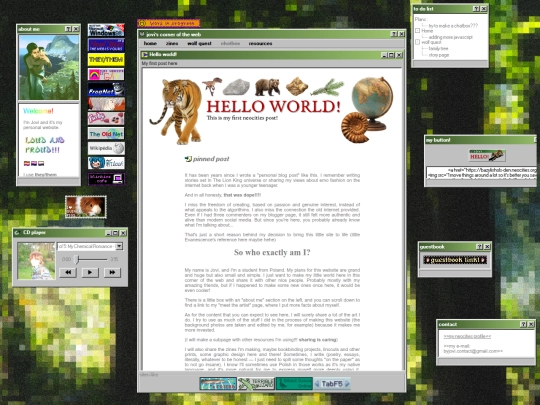Click the Windows 98 badge button
This screenshot has width=540, height=405.
tap(106, 30)
